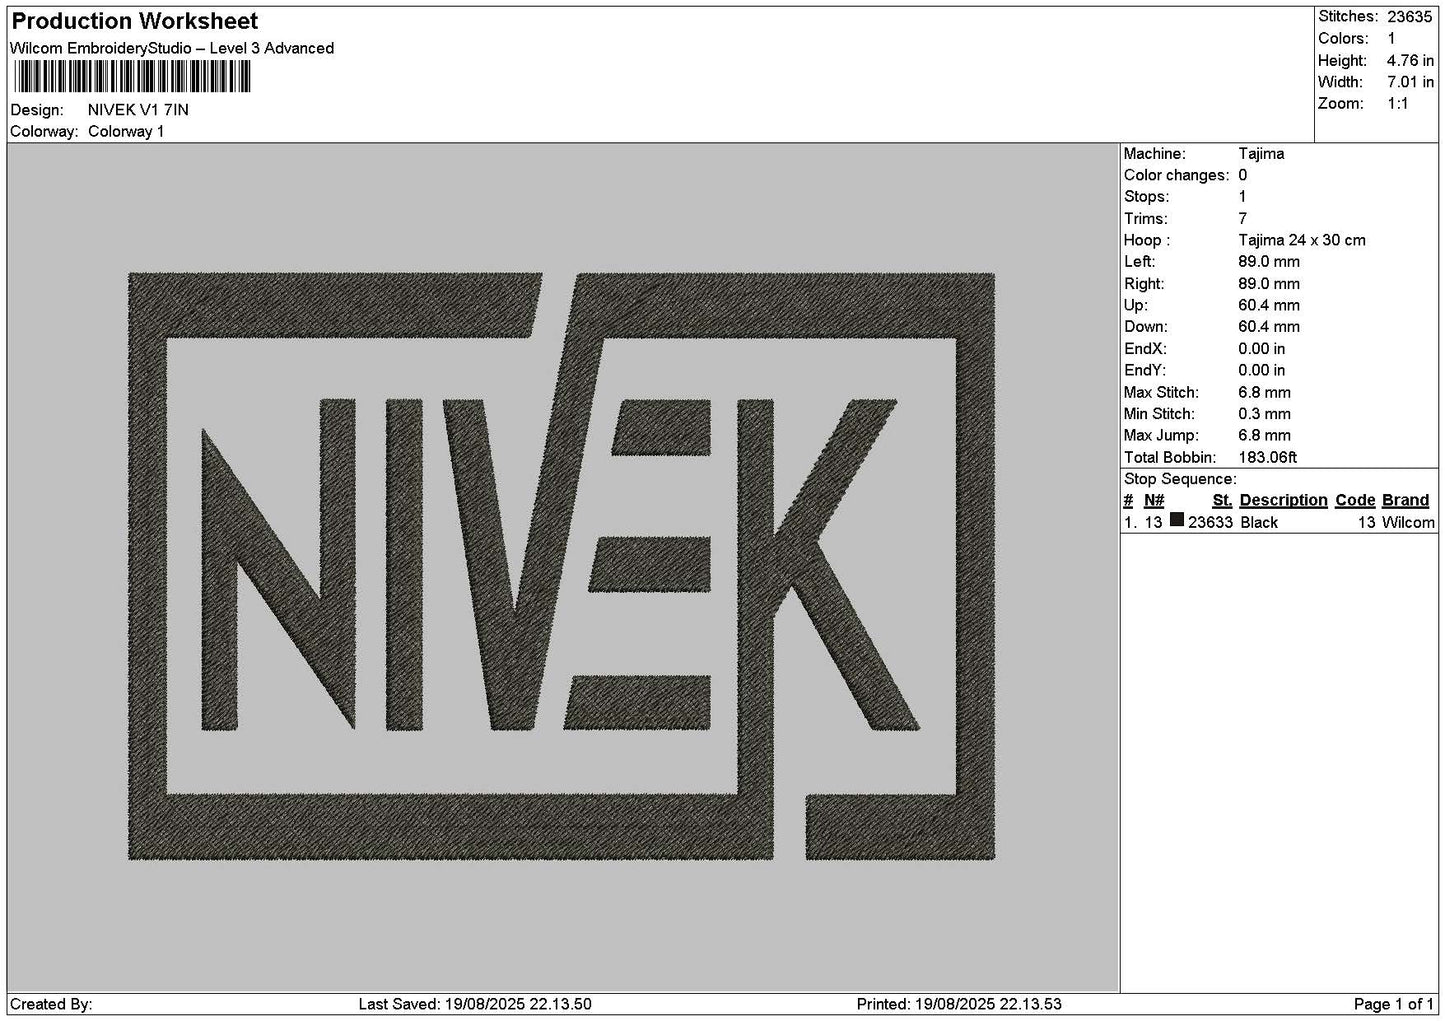Click the Height value 4.76 in
The image size is (1445, 1021).
coord(1410,61)
